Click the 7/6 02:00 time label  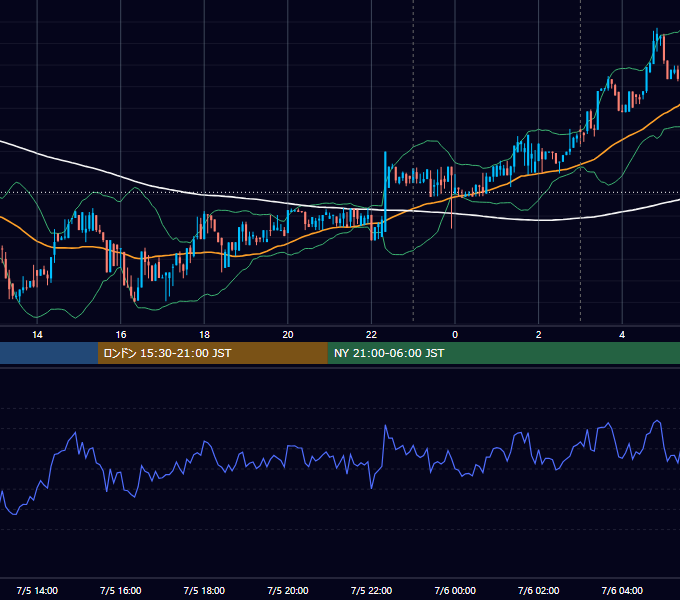click(539, 590)
